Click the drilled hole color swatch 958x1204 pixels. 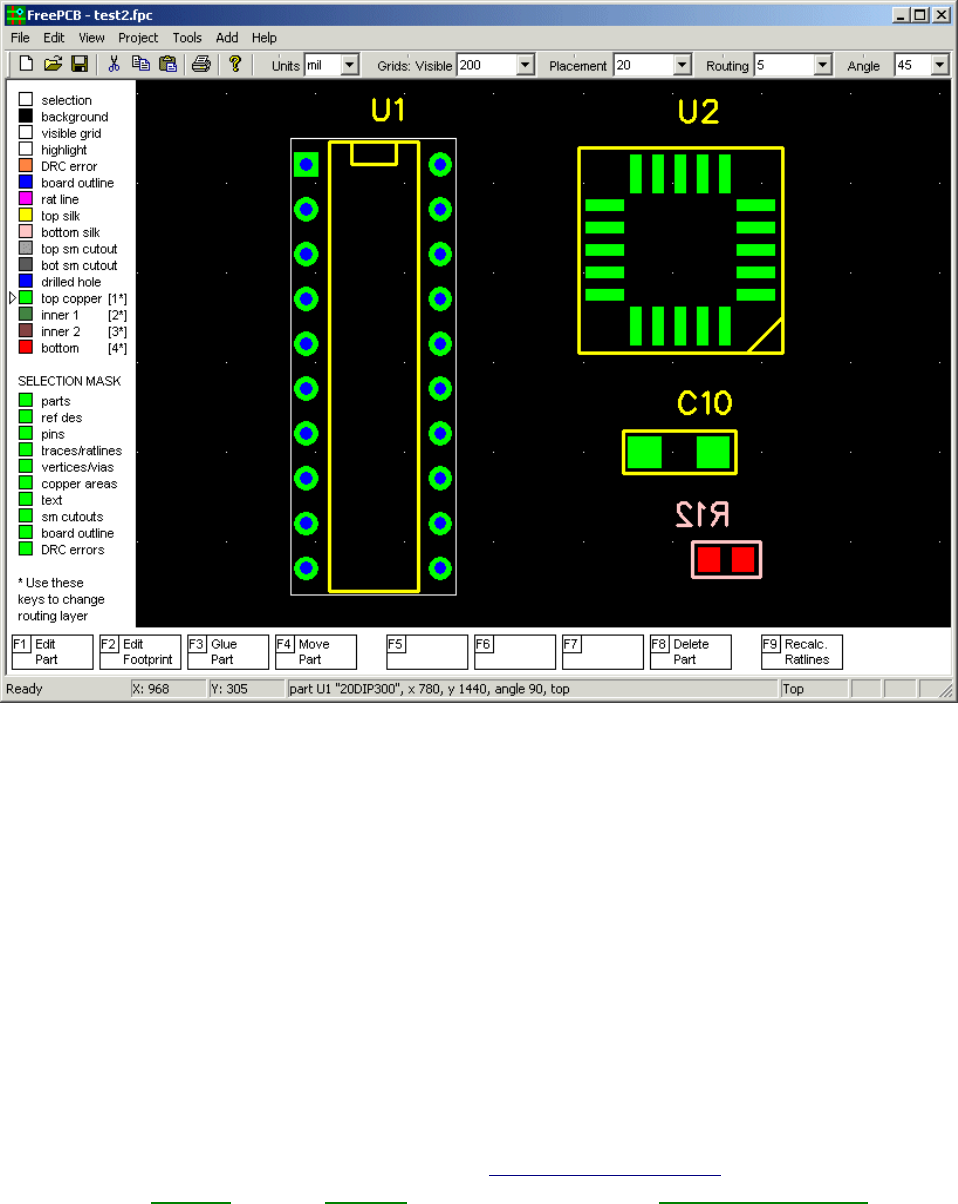click(26, 282)
